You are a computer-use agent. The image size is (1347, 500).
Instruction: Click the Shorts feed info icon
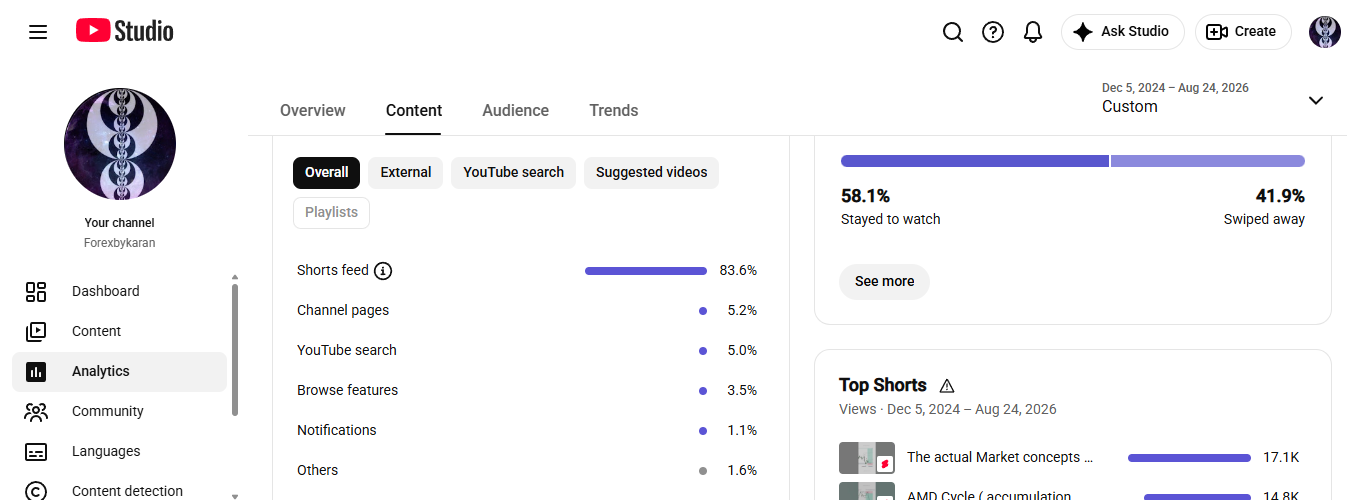pyautogui.click(x=384, y=270)
